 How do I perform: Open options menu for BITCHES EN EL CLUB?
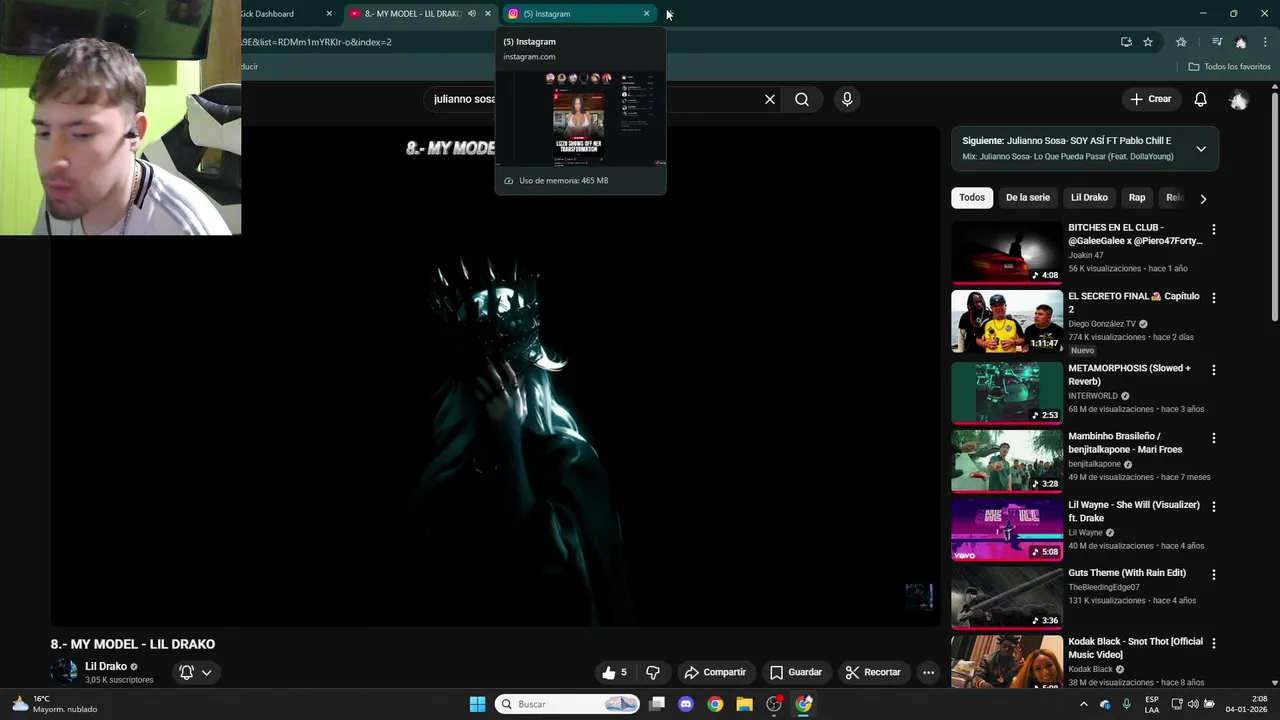1214,229
